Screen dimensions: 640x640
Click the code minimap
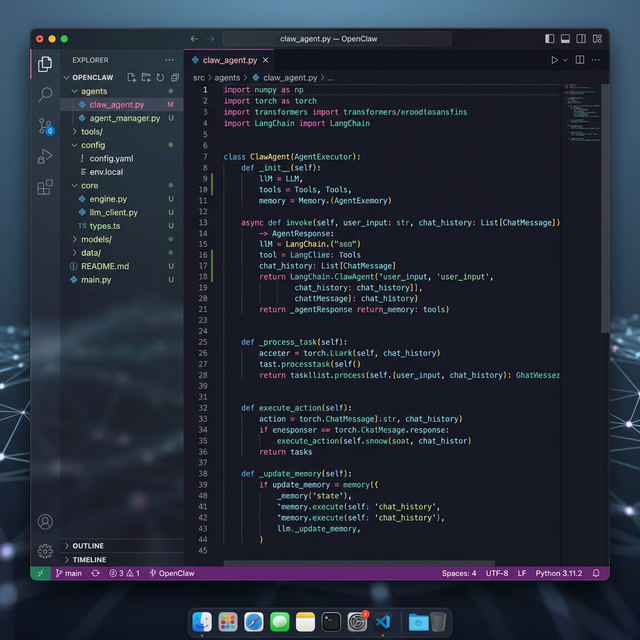point(582,112)
